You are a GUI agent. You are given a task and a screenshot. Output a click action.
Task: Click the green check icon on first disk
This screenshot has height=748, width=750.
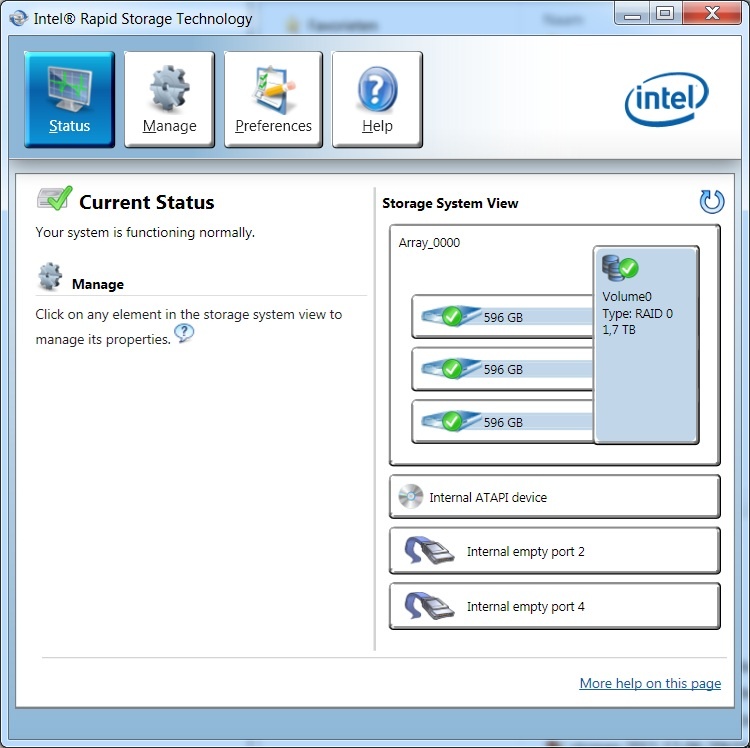[452, 316]
